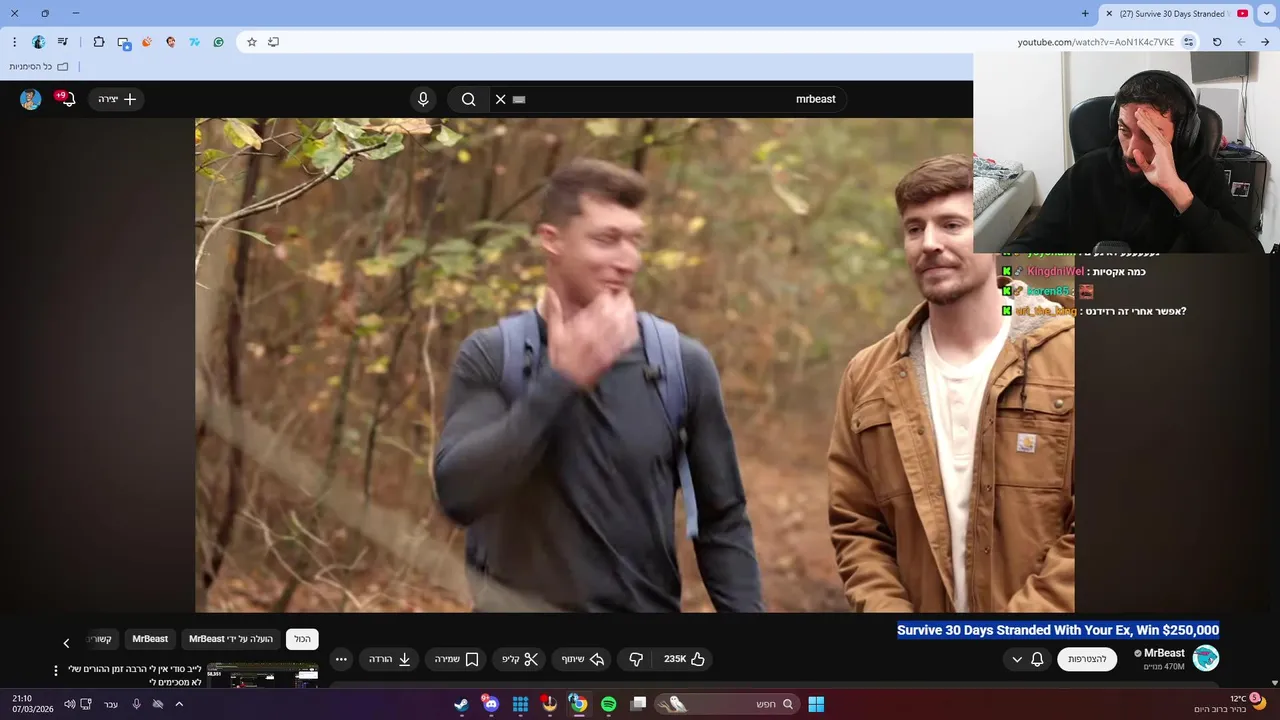
Task: Open MrBeast channel avatar
Action: click(1206, 658)
